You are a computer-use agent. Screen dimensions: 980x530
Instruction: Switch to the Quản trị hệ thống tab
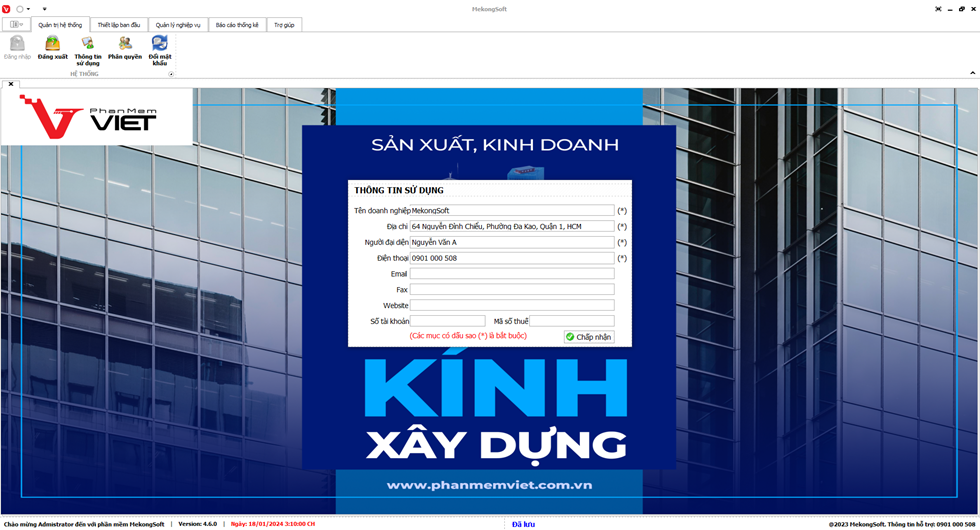[x=60, y=25]
